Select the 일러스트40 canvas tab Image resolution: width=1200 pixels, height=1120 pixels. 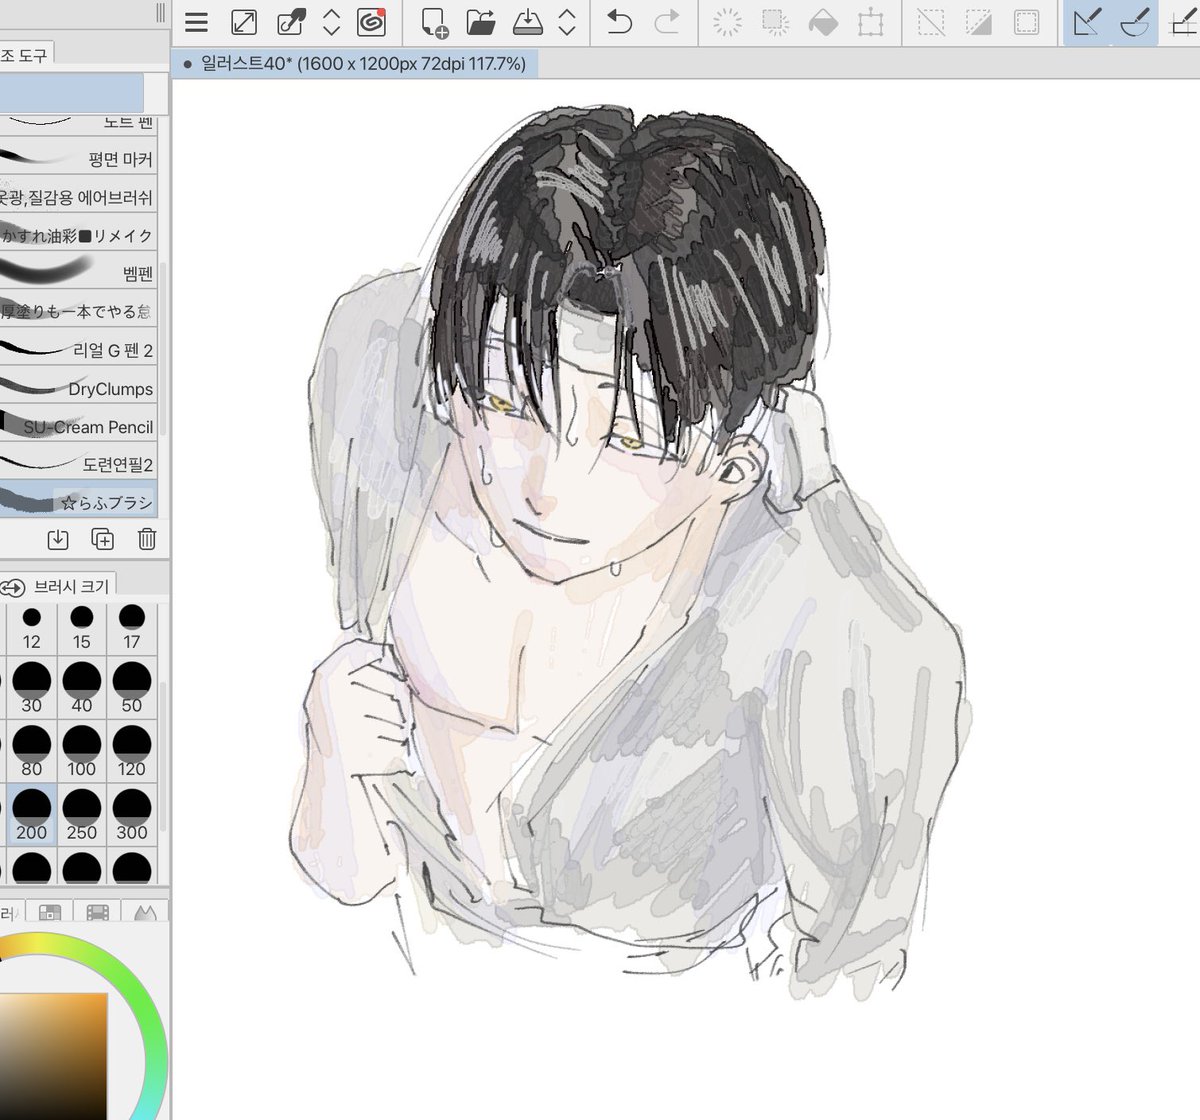coord(356,64)
